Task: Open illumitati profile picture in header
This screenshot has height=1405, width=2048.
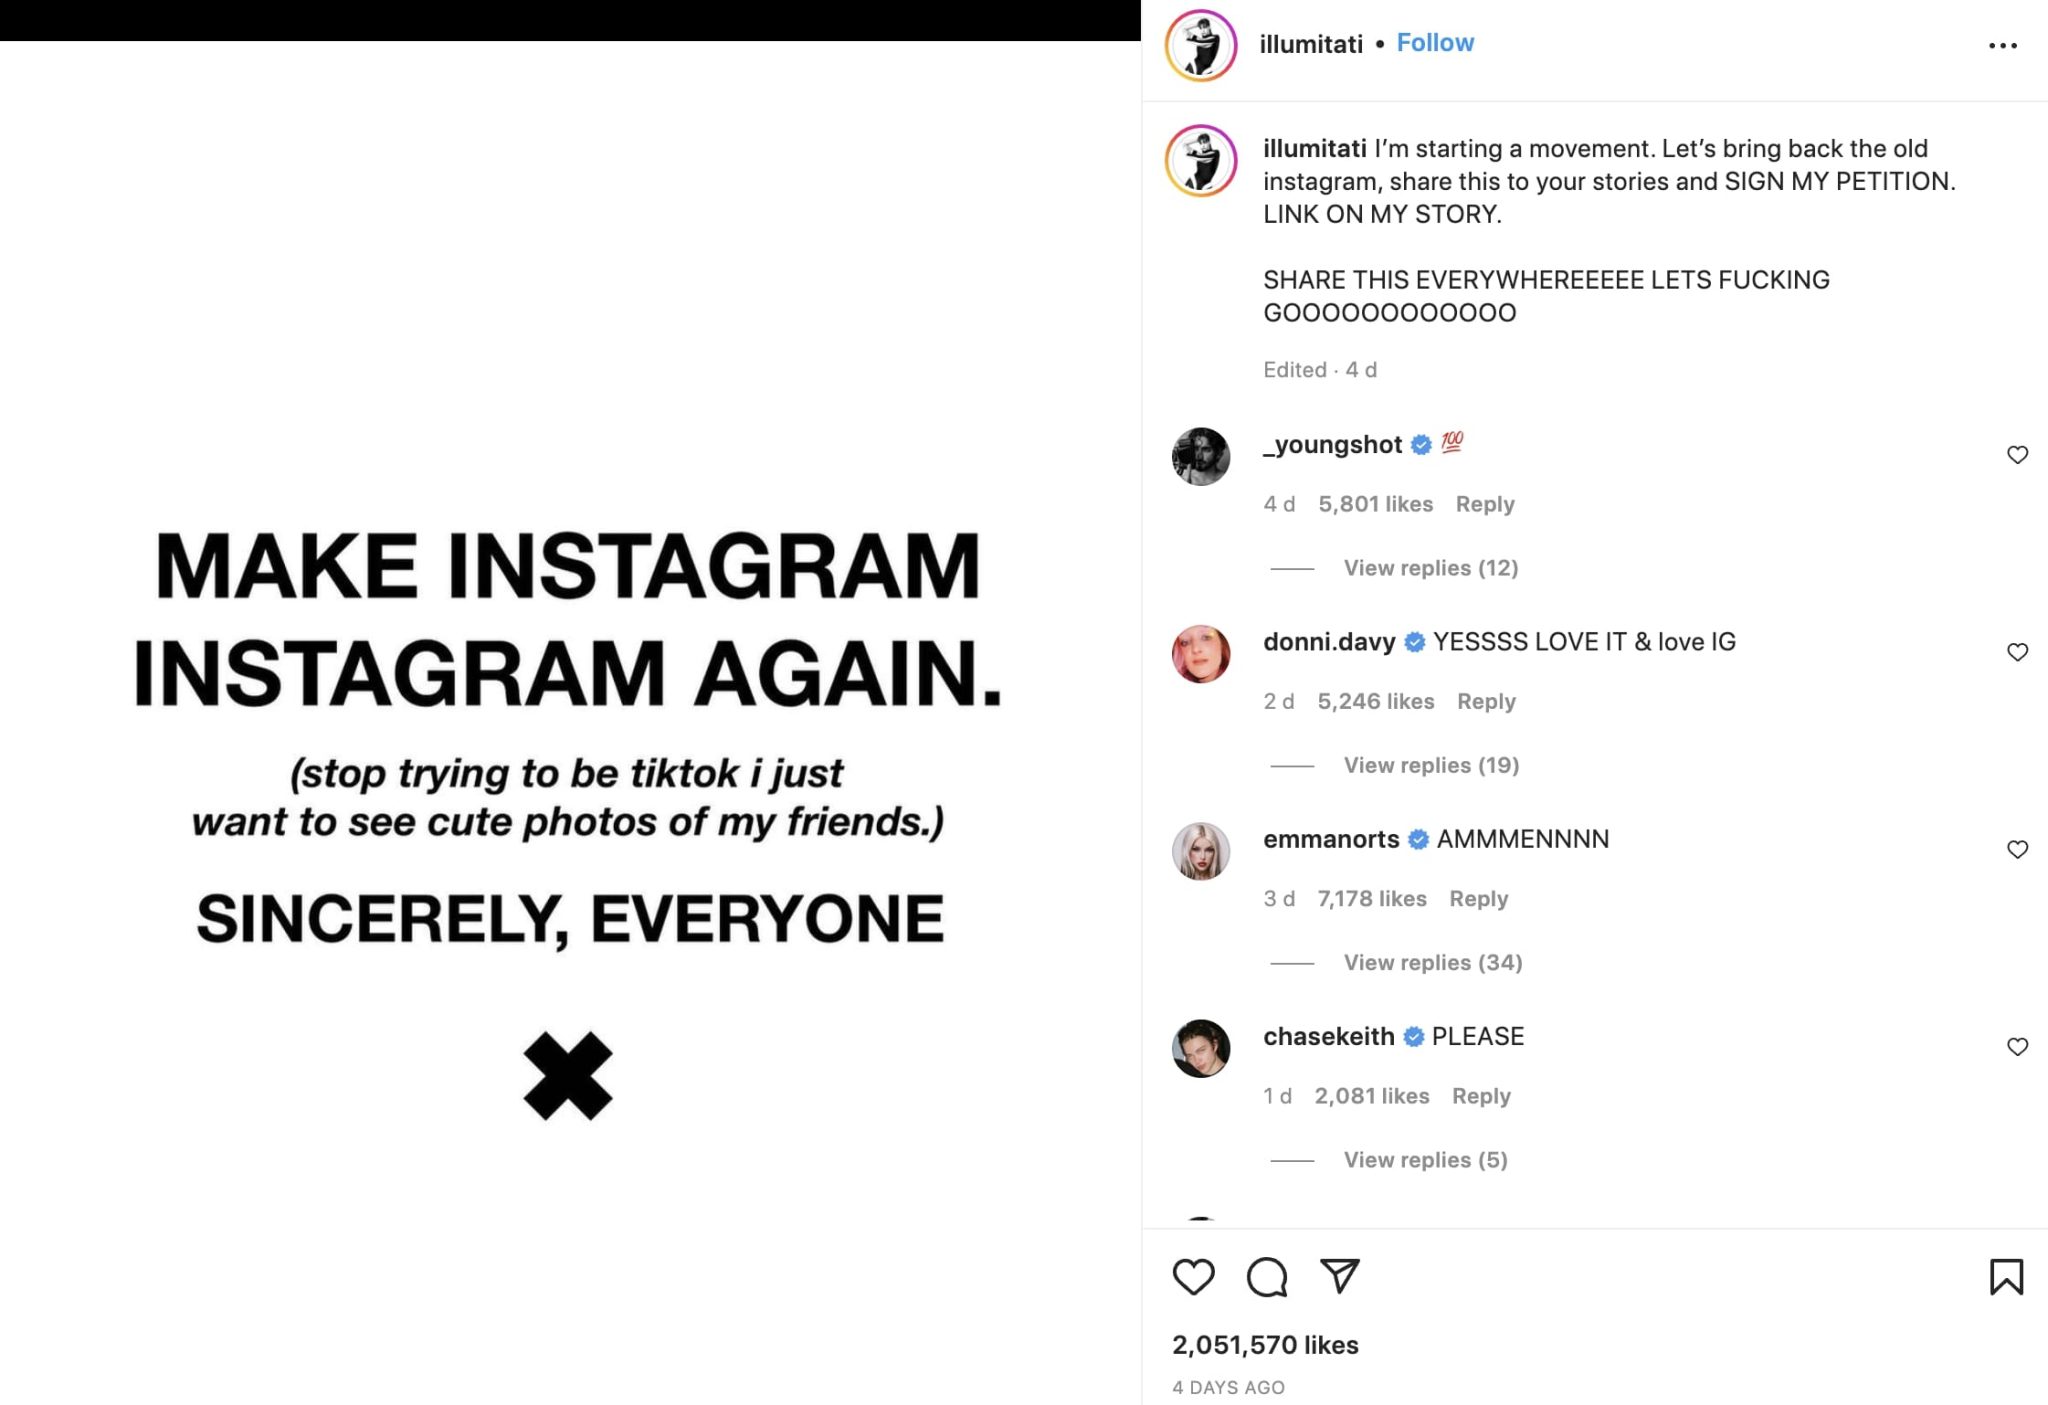Action: click(1201, 46)
